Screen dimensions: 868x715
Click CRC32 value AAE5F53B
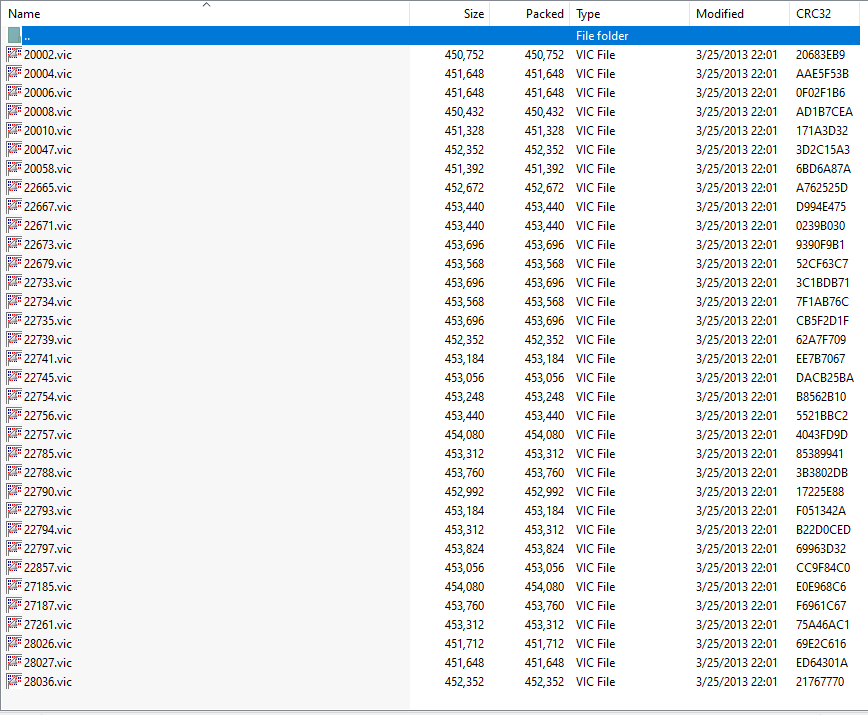[x=822, y=73]
